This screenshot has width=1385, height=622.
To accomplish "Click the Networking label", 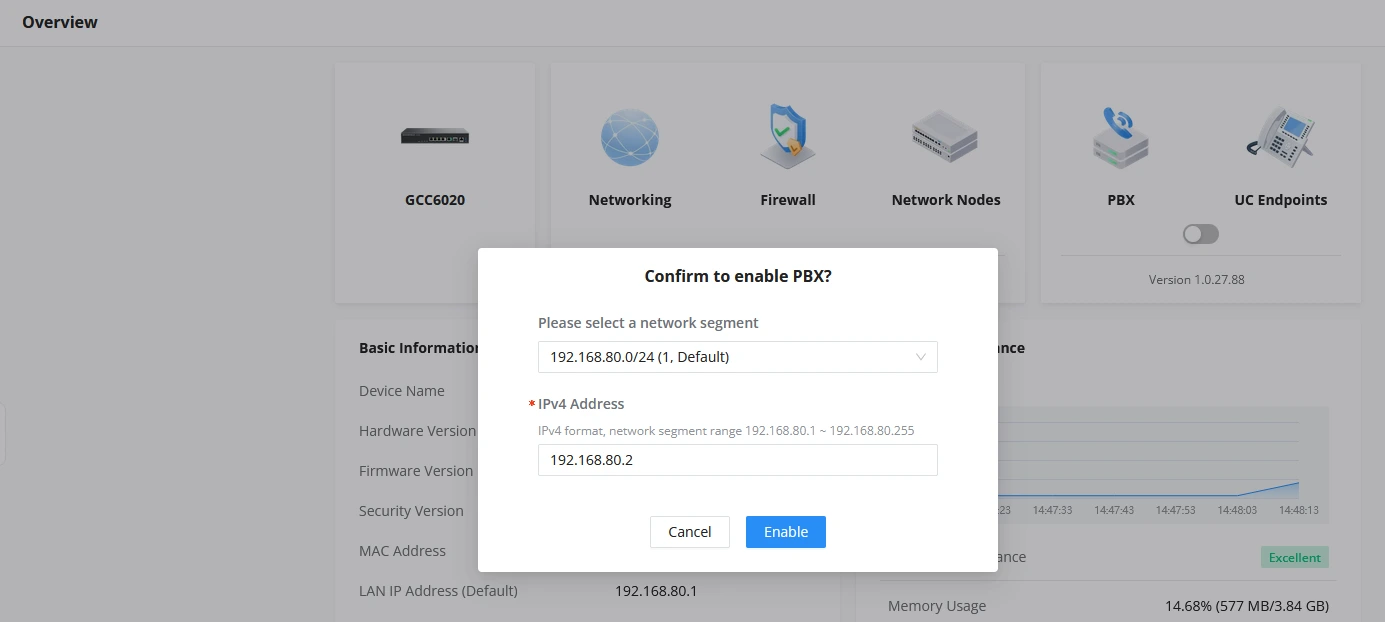I will pos(630,200).
